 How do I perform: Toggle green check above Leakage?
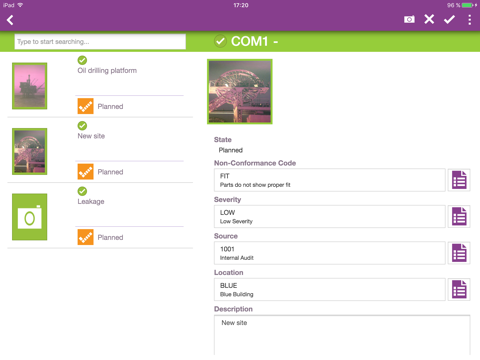click(x=82, y=191)
